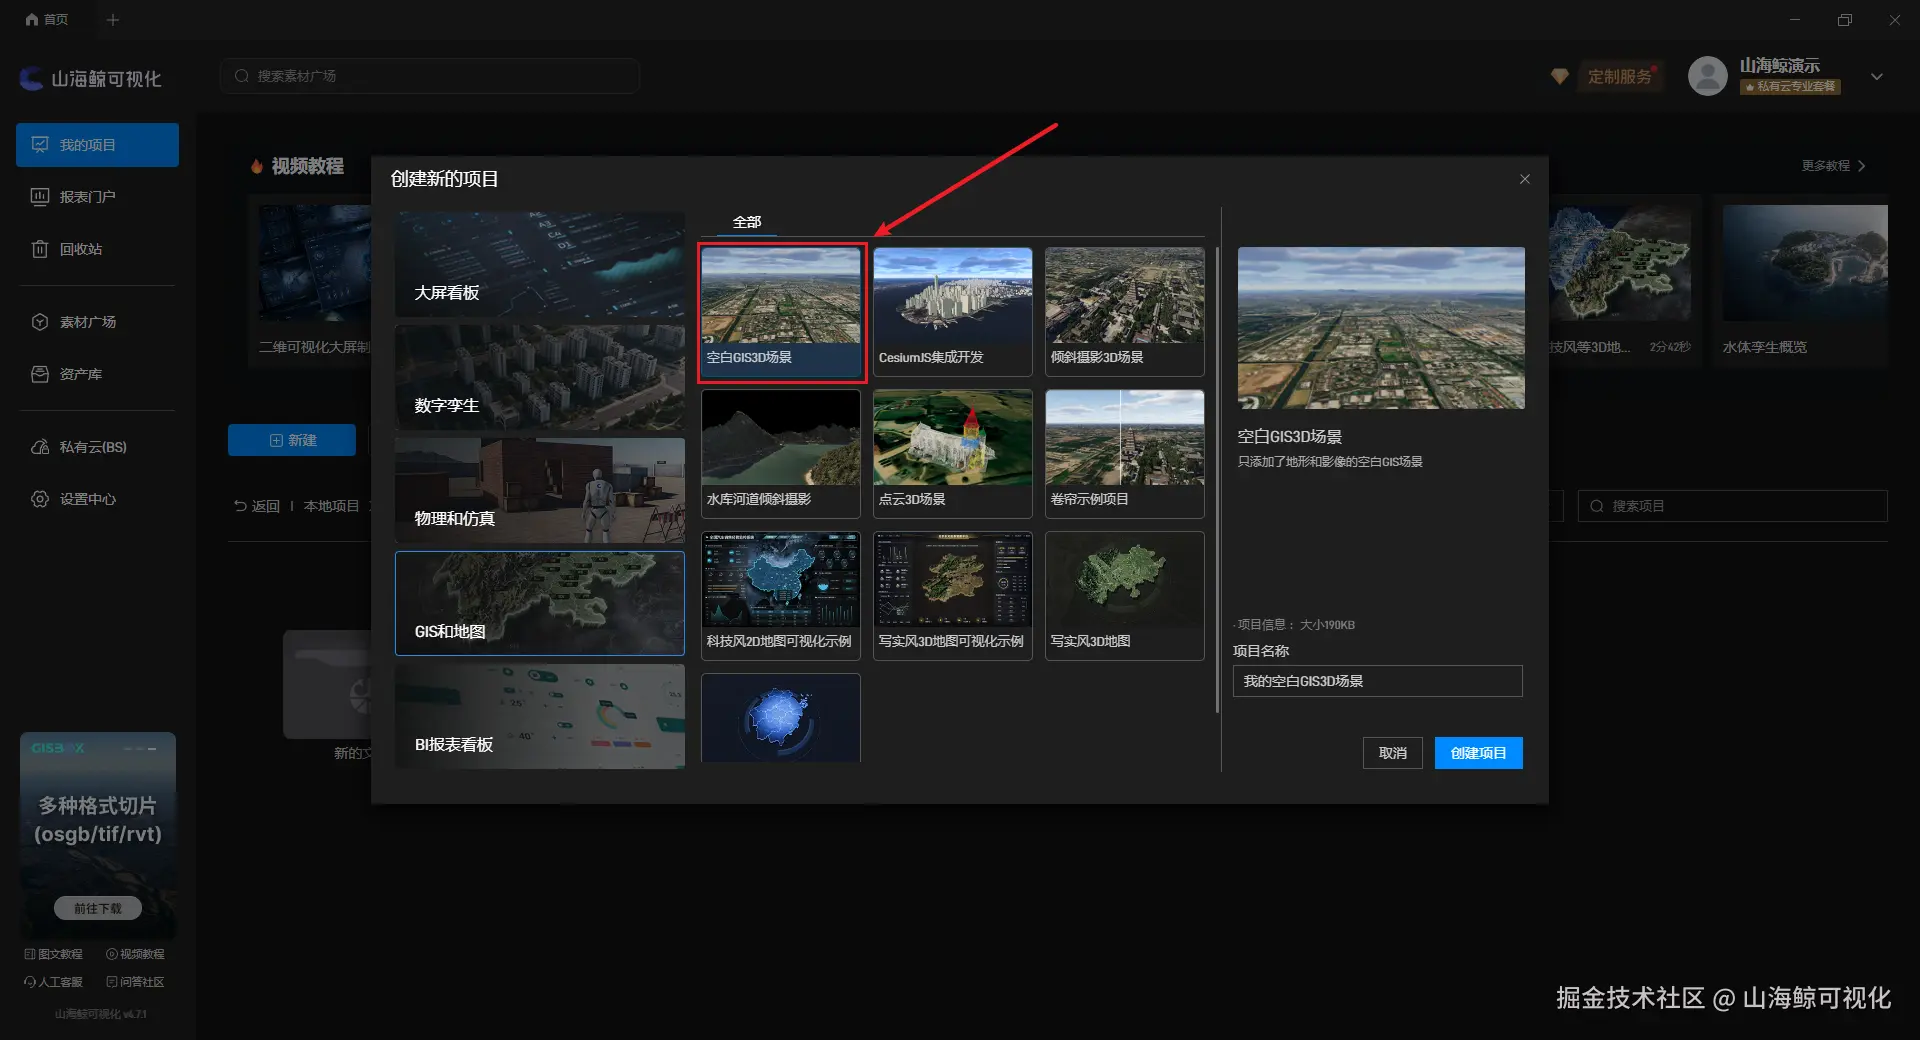
Task: Open the 我的项目 sidebar section
Action: pyautogui.click(x=97, y=145)
